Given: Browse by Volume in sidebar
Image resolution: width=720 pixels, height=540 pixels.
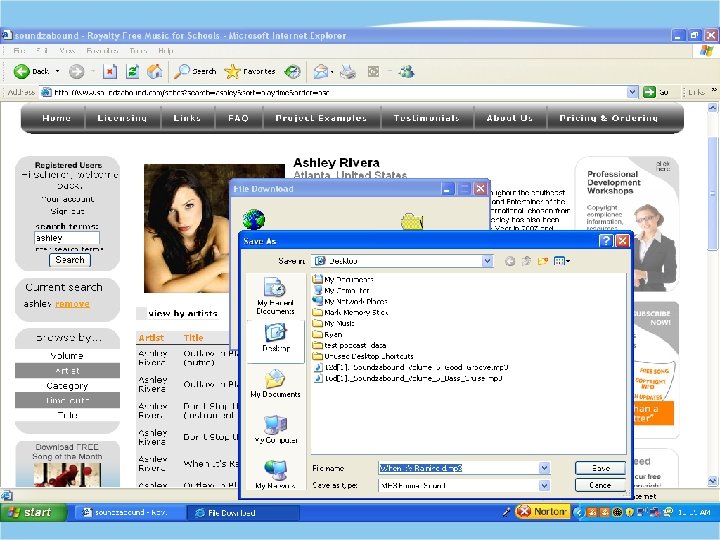Looking at the screenshot, I should (67, 356).
